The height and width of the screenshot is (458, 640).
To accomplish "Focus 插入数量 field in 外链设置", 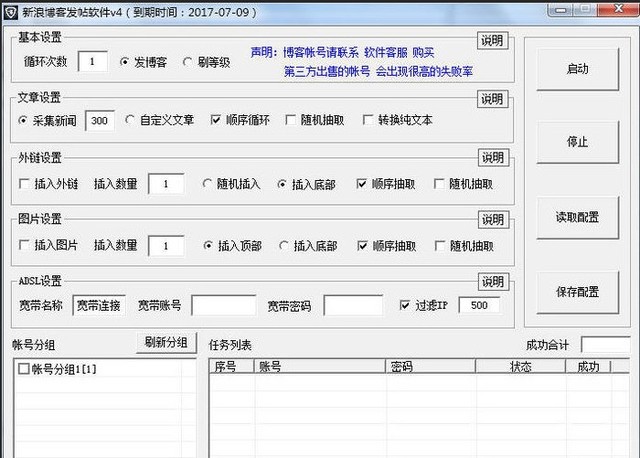I will 166,184.
